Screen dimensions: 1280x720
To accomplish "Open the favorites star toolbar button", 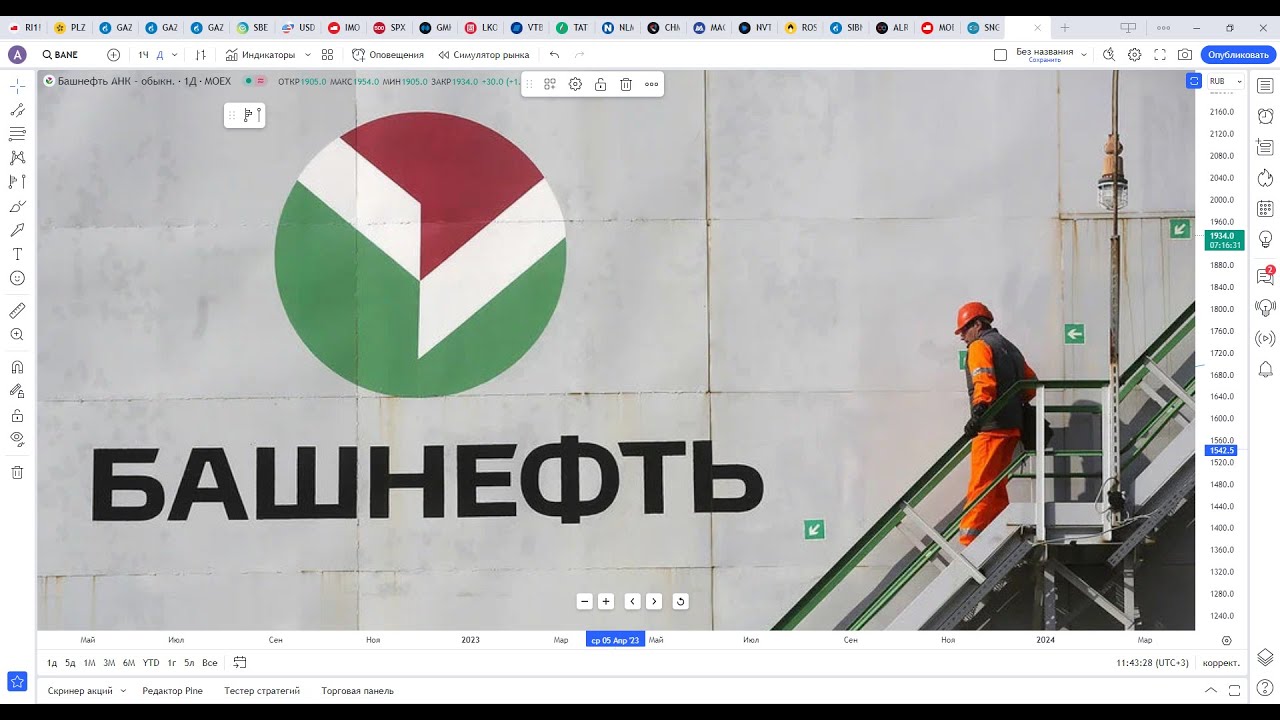I will [17, 682].
